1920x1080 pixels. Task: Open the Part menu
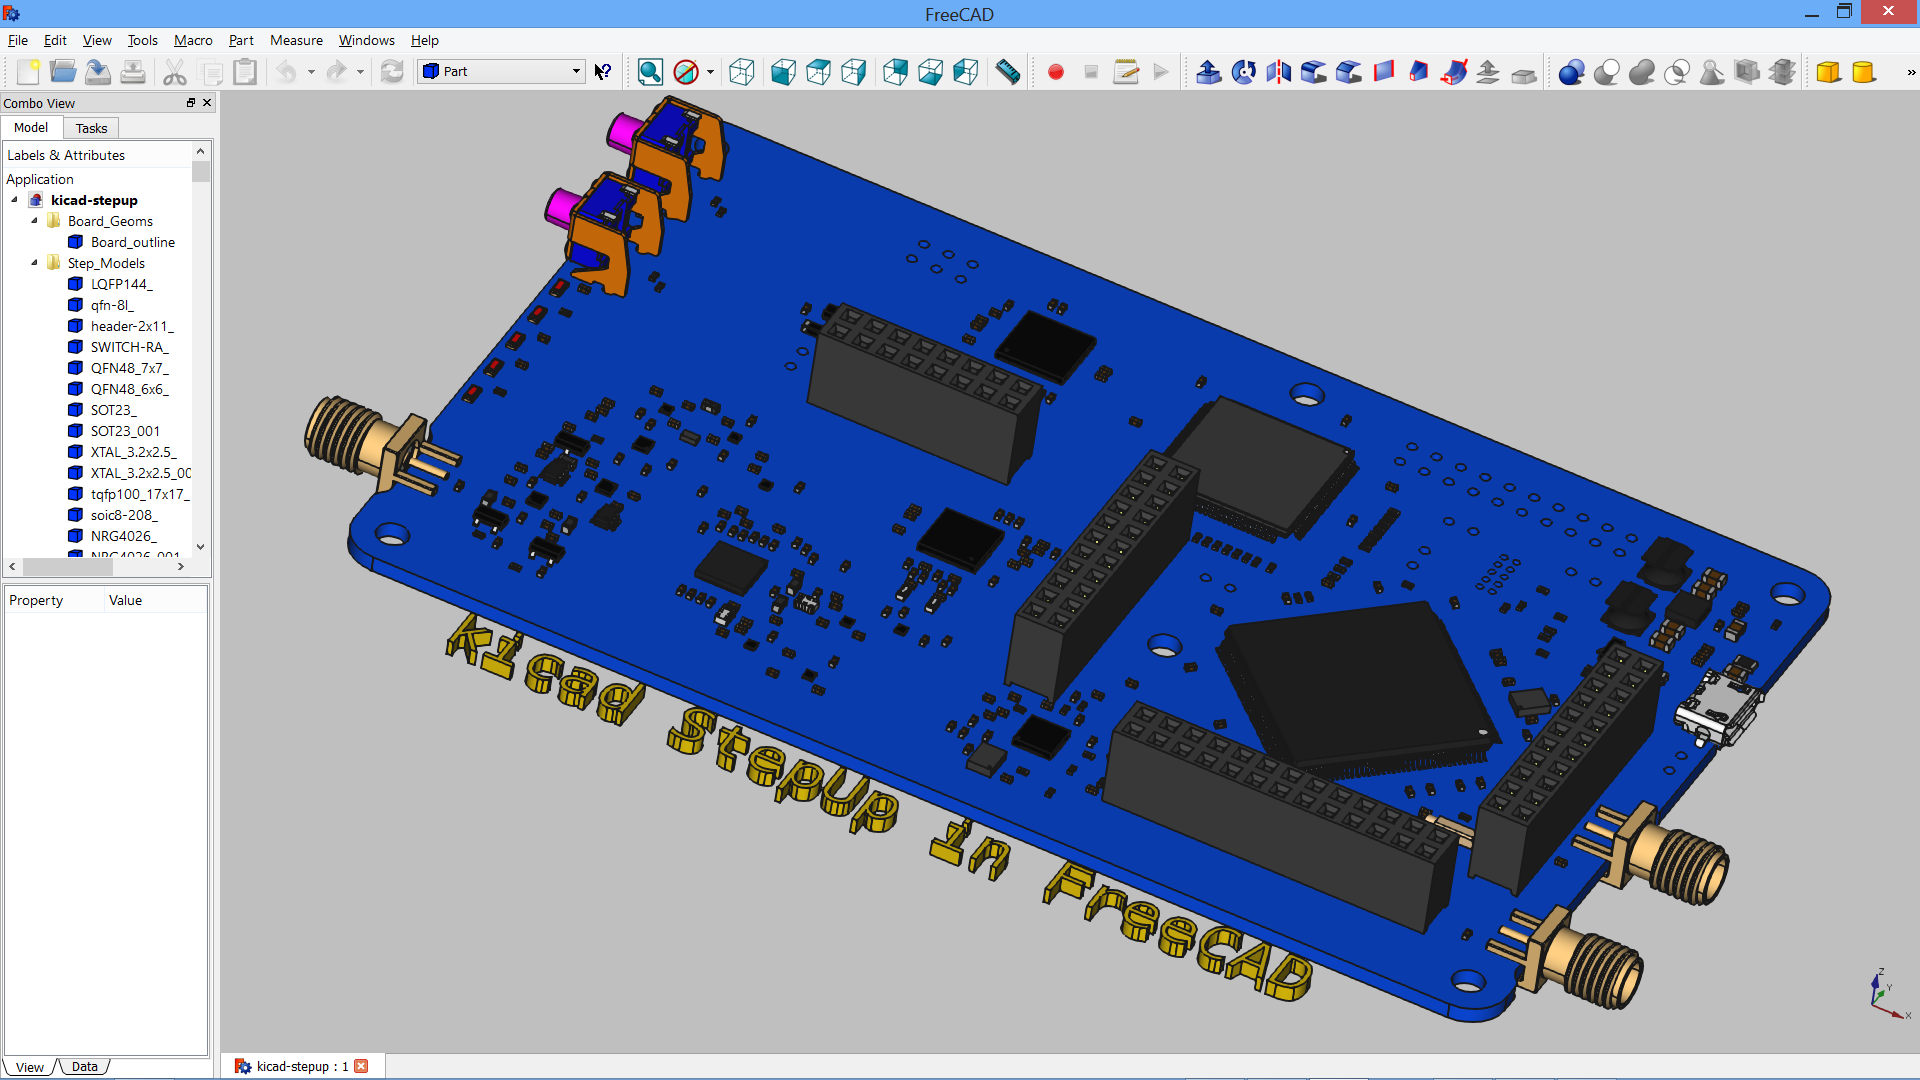[x=239, y=40]
